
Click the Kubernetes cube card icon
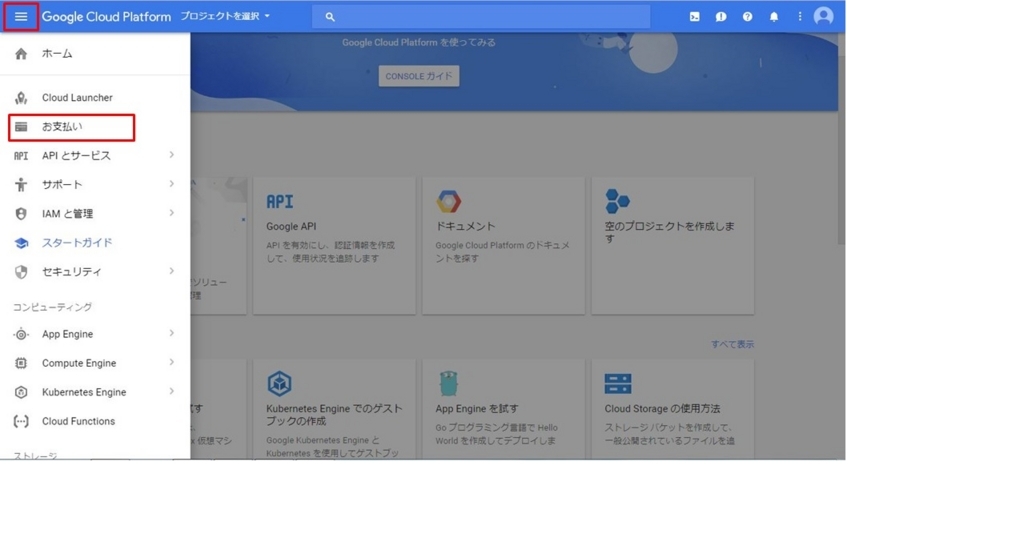tap(280, 384)
